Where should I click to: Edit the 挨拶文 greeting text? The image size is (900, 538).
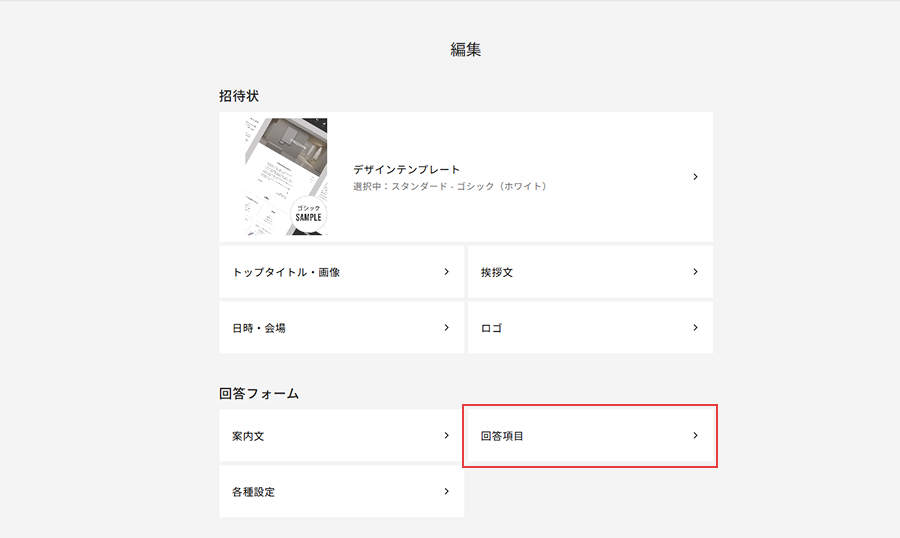[x=497, y=272]
